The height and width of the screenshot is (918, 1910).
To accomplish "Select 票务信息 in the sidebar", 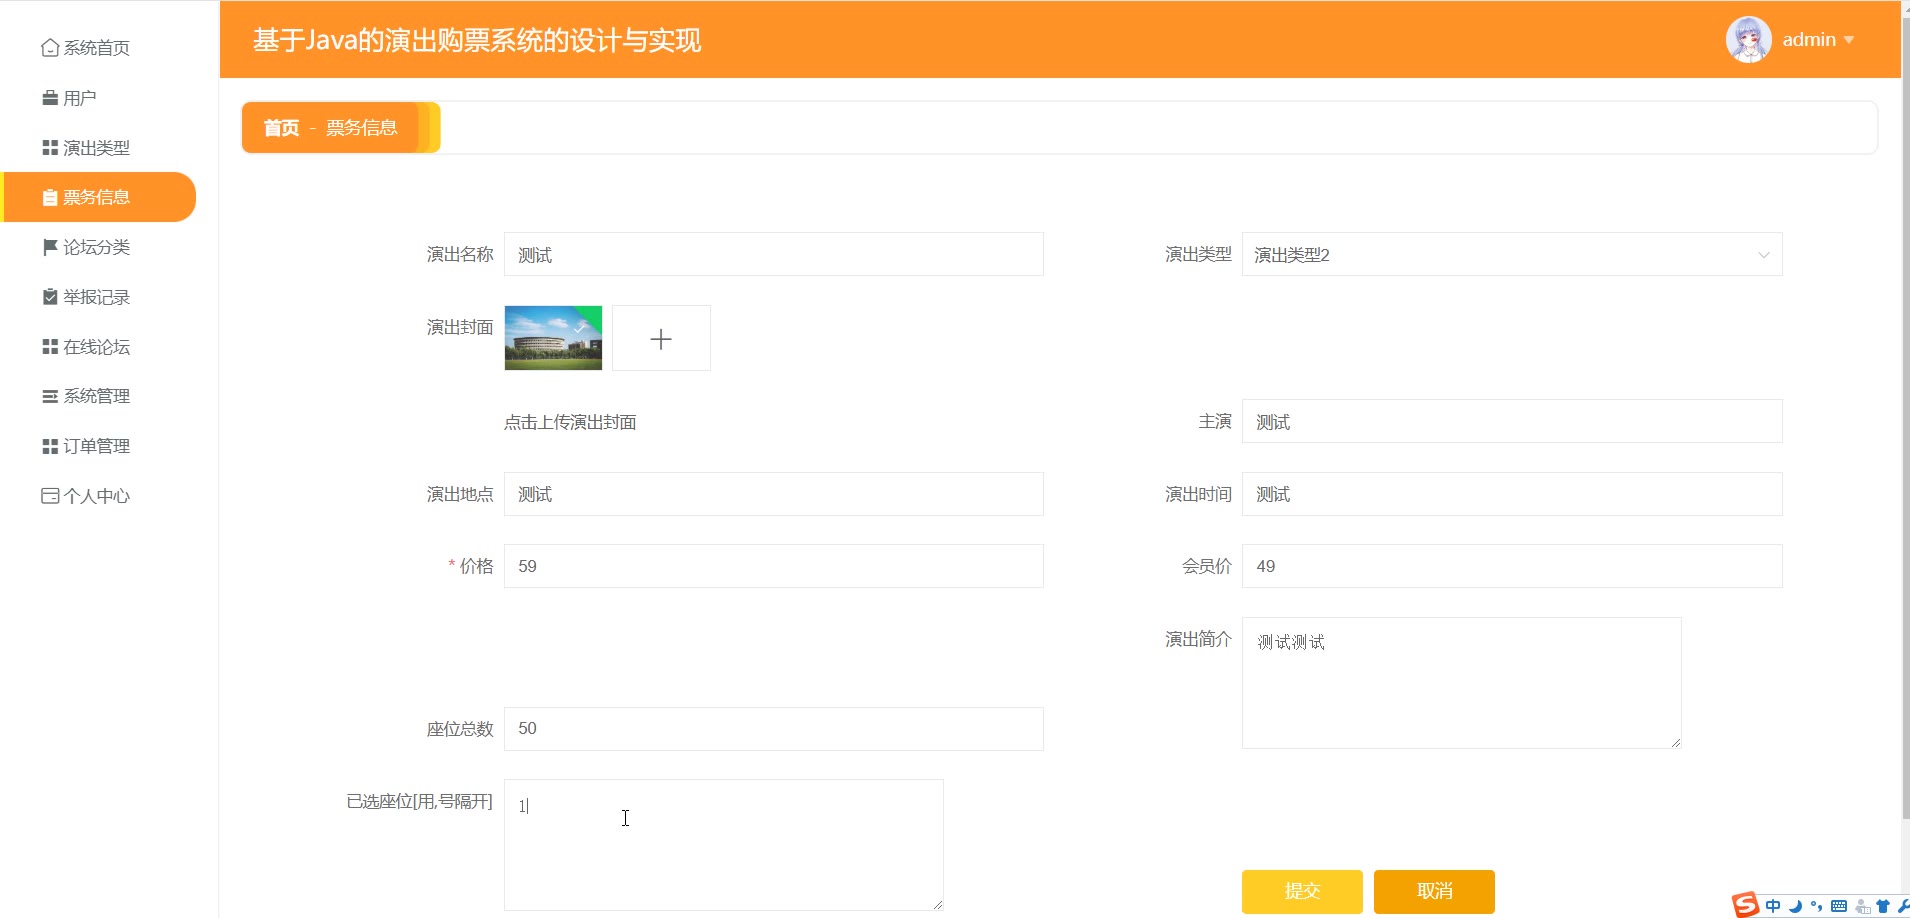I will [96, 197].
